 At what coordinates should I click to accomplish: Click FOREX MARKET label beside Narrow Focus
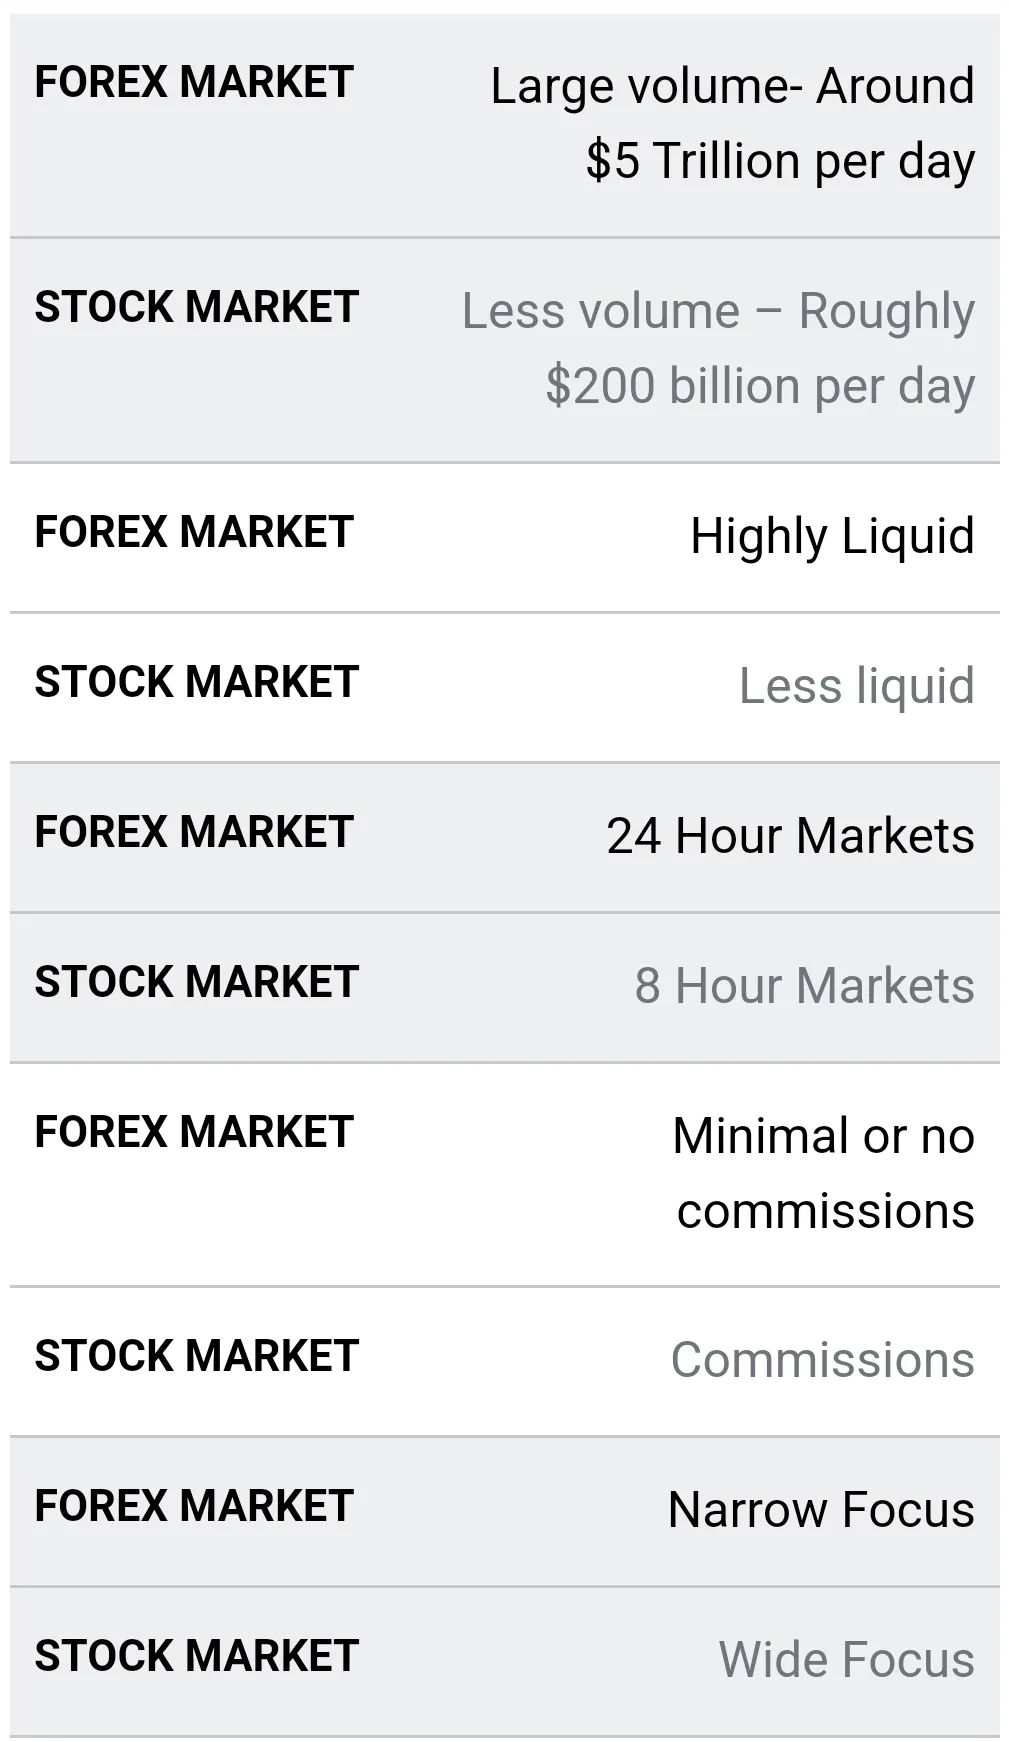194,1506
